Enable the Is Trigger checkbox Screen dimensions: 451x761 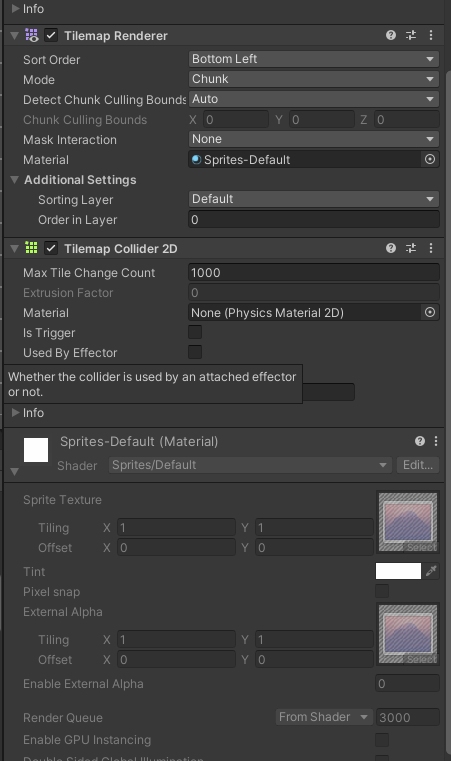[195, 332]
